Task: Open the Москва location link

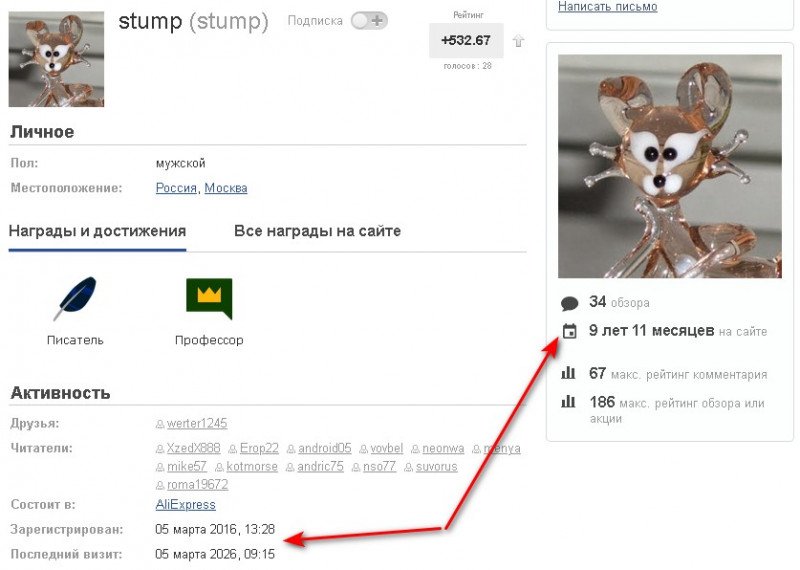Action: tap(226, 188)
